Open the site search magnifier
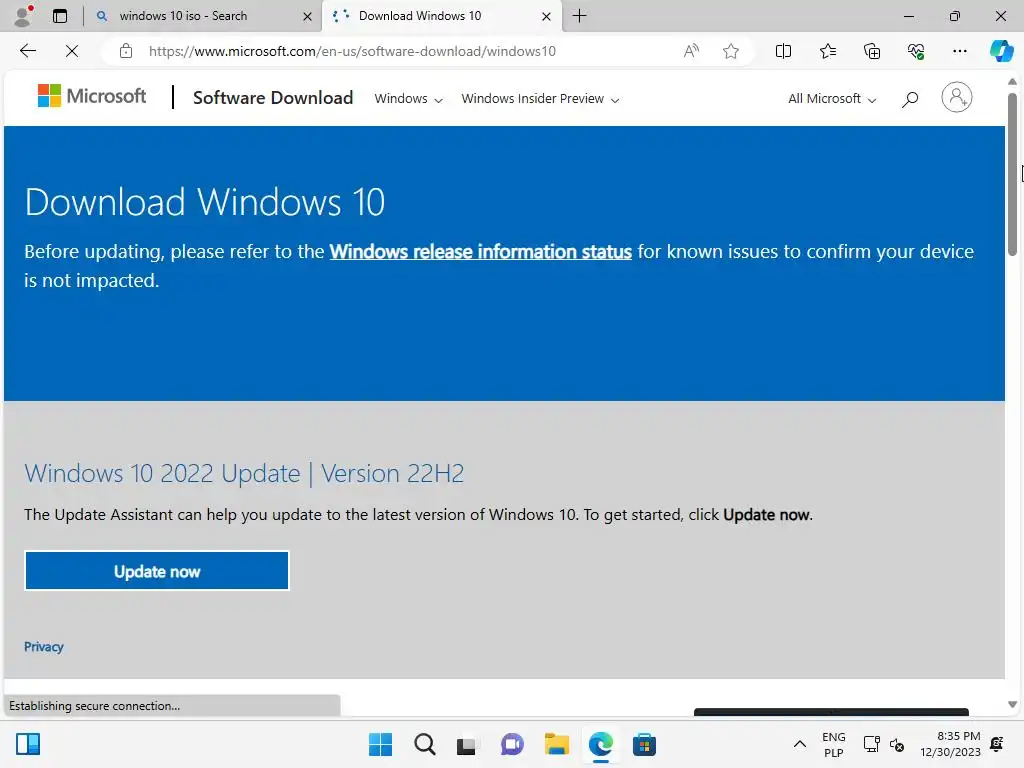 click(910, 99)
